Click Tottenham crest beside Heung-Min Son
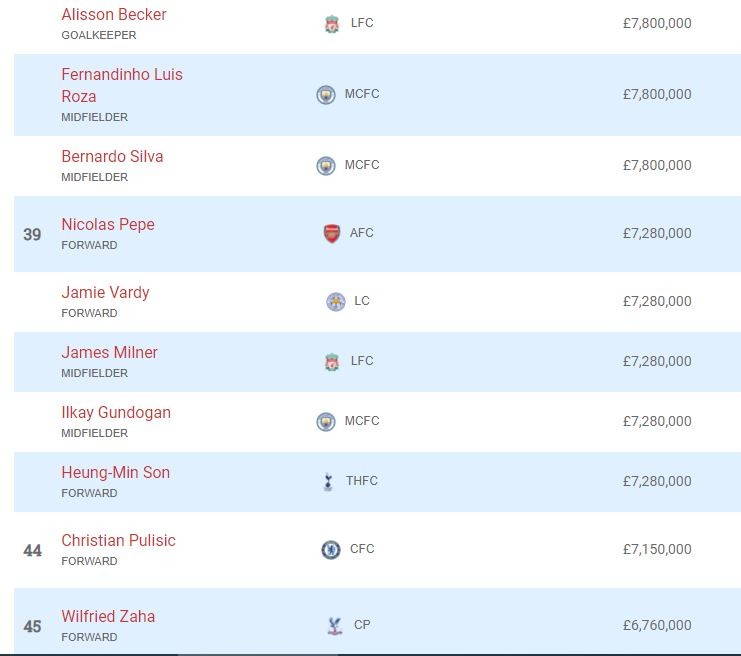The width and height of the screenshot is (741, 656). coord(328,482)
